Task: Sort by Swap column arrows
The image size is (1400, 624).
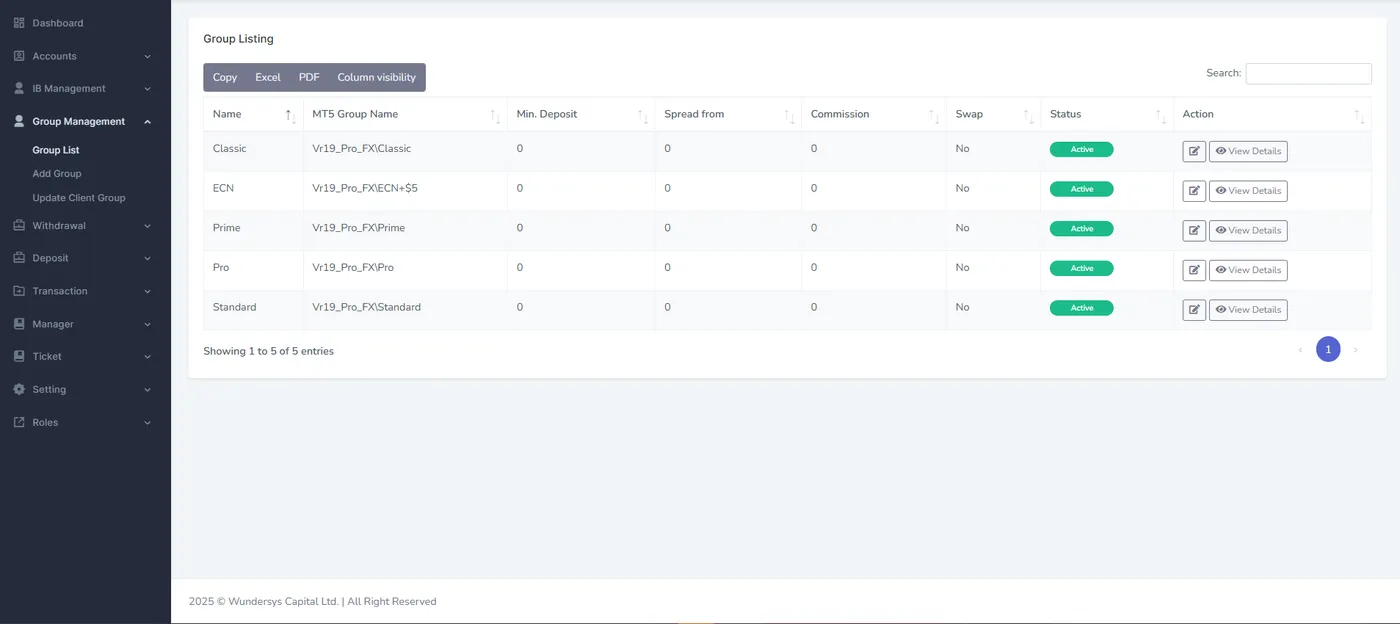Action: 1028,116
